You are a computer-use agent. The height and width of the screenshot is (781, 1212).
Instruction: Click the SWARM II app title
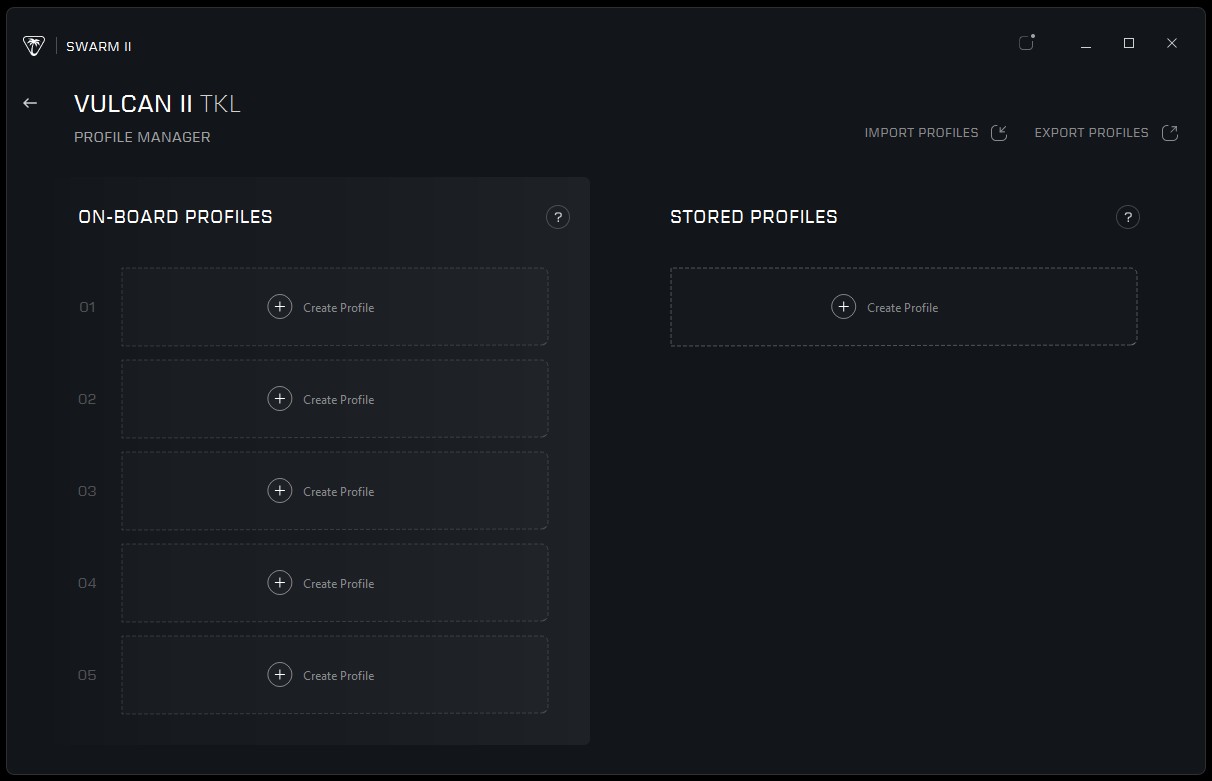99,47
